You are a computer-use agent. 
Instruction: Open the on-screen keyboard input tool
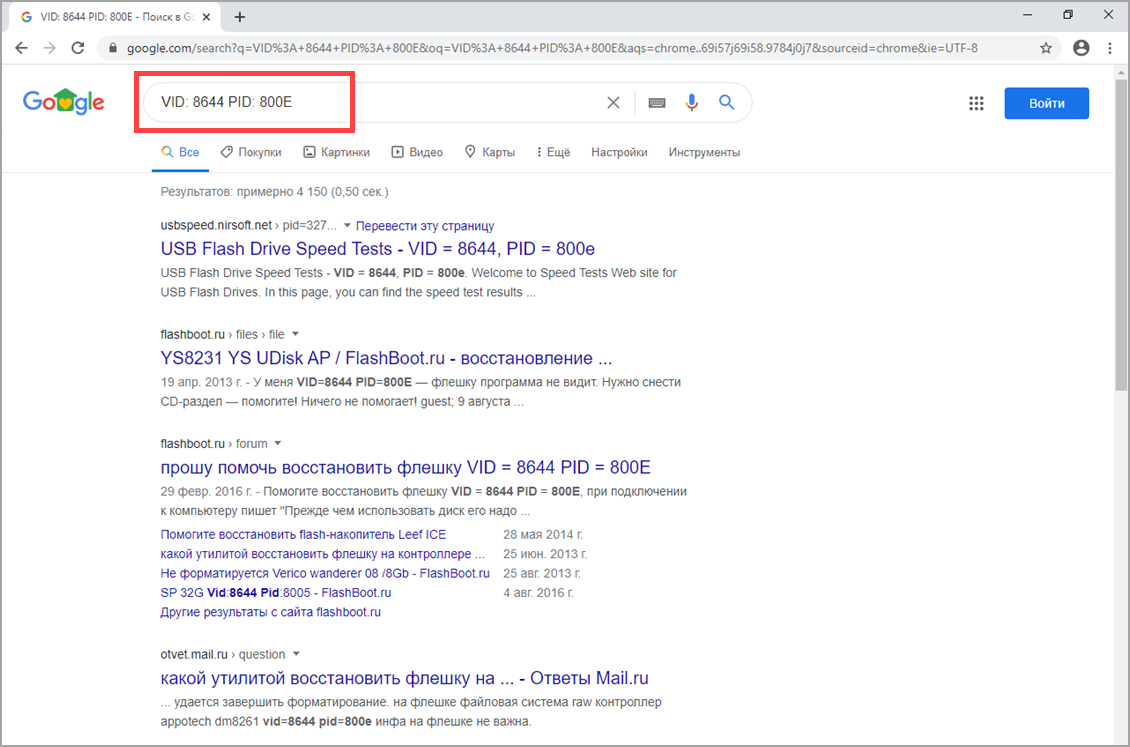pos(657,102)
